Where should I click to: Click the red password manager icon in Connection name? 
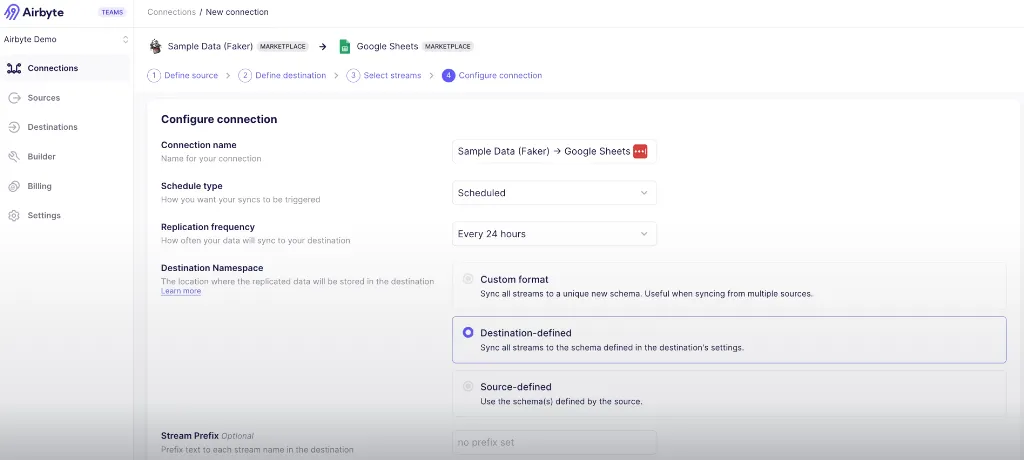coord(640,151)
